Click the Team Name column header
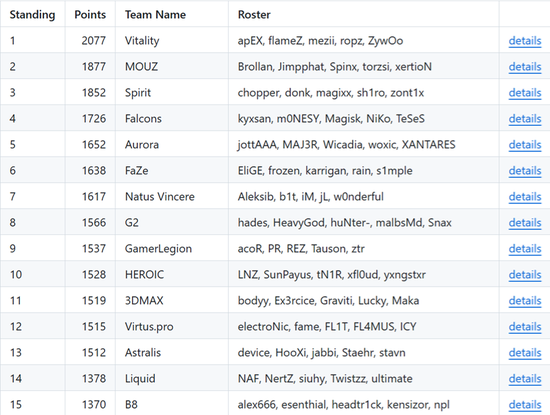 [155, 14]
